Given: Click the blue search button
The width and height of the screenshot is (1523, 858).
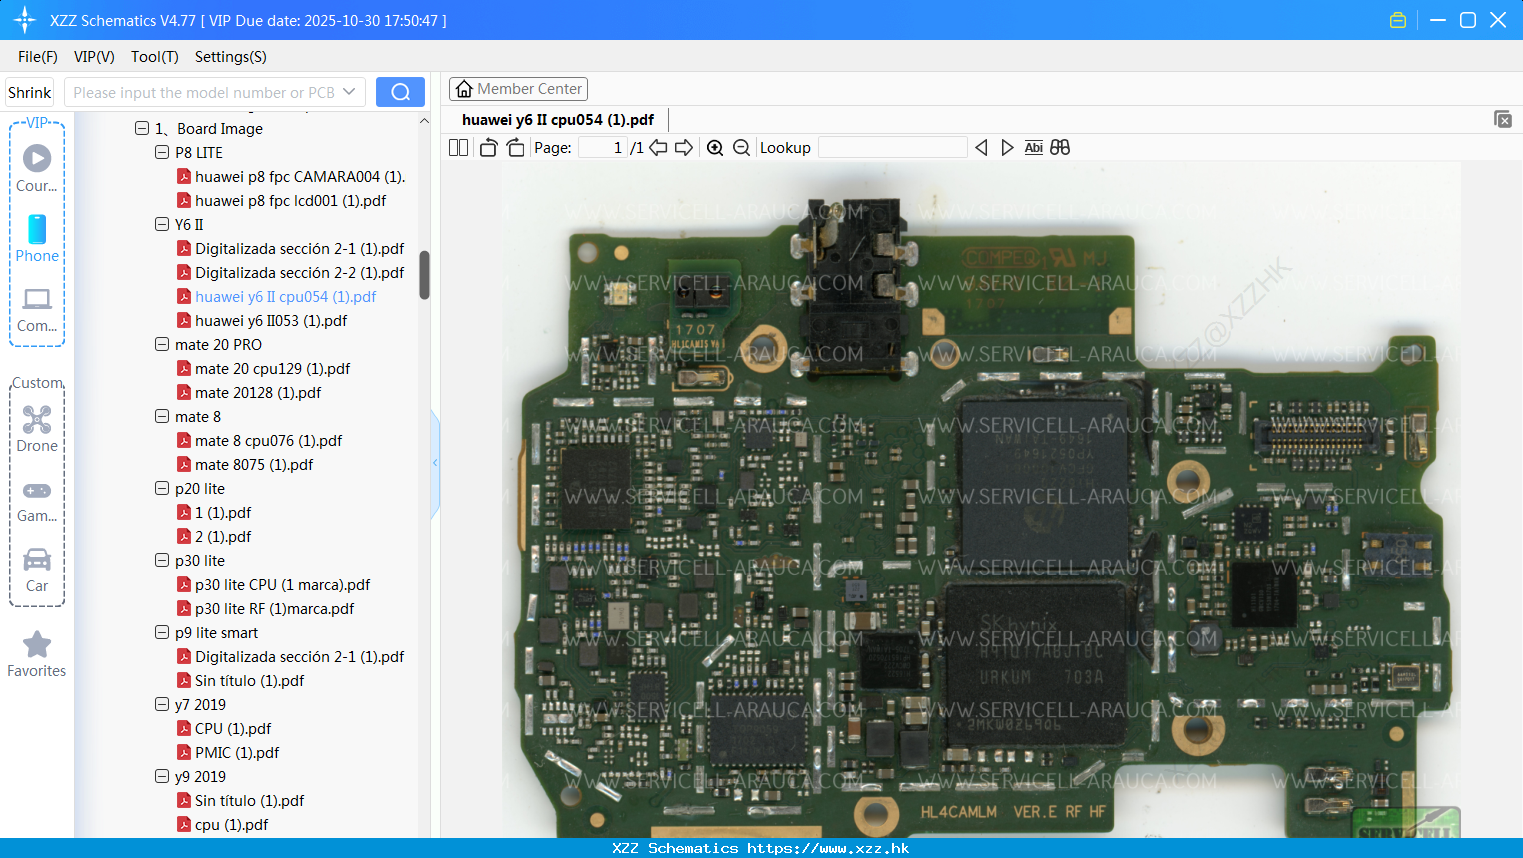Looking at the screenshot, I should (400, 92).
